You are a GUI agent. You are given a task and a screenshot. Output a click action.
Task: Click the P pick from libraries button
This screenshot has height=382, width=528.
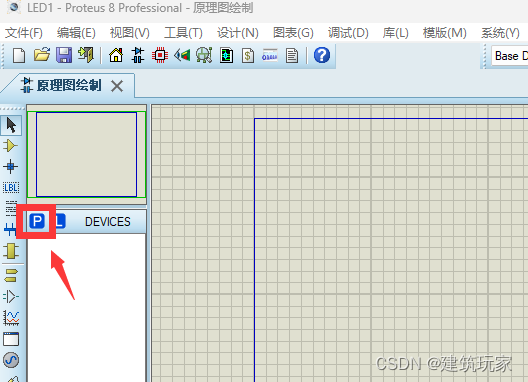point(37,221)
